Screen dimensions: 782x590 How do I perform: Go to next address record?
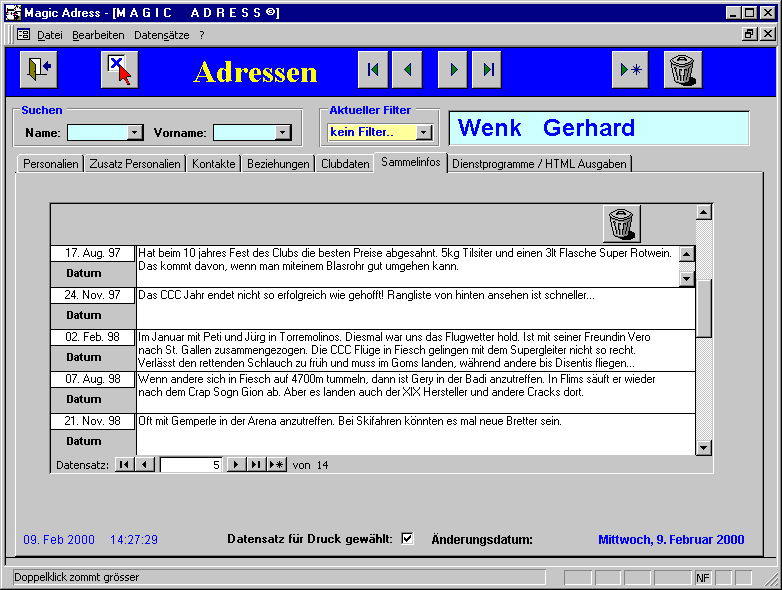pos(453,70)
